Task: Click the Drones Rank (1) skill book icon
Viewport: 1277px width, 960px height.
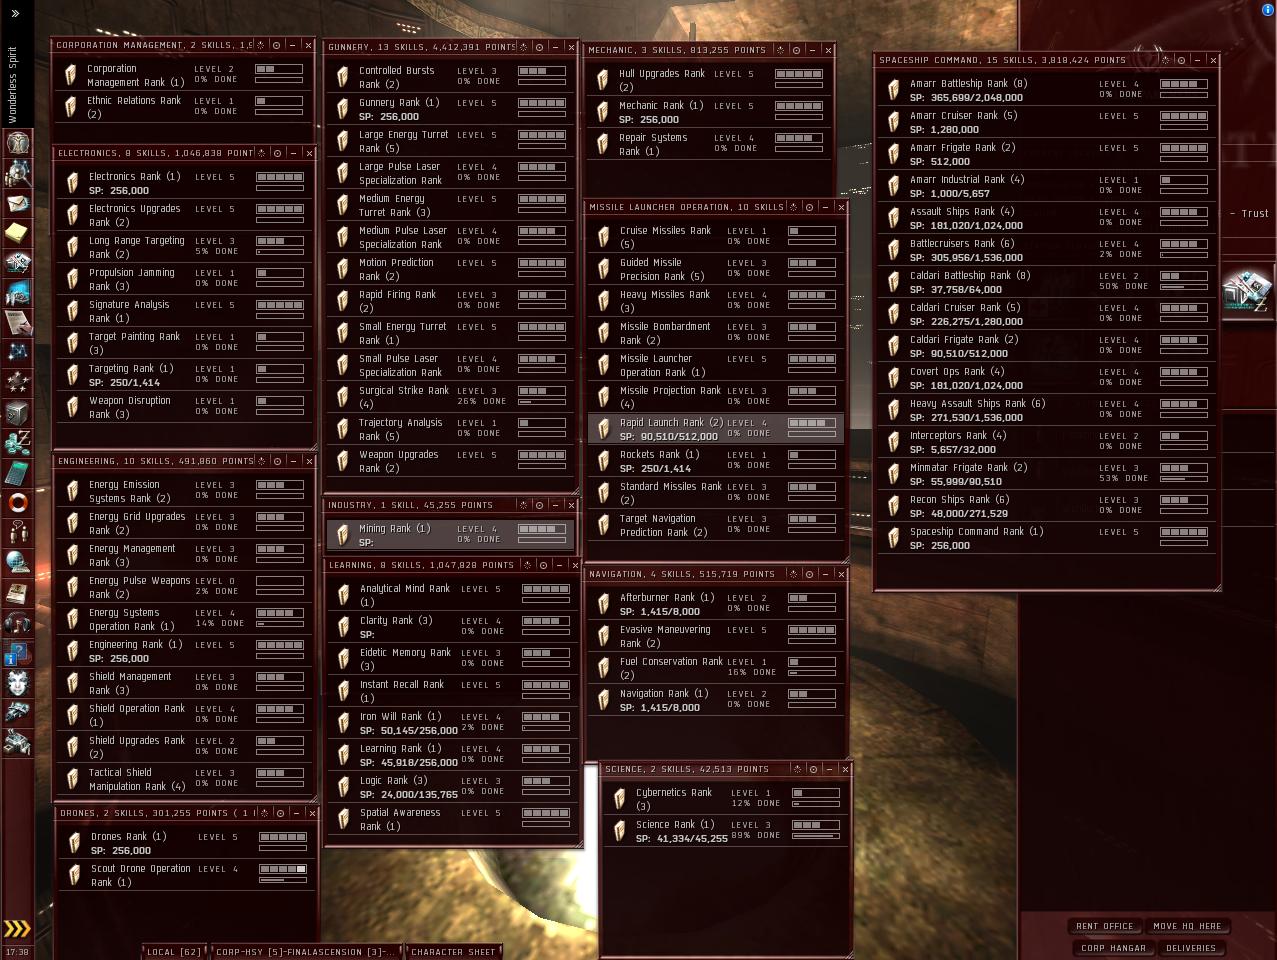Action: pyautogui.click(x=74, y=843)
